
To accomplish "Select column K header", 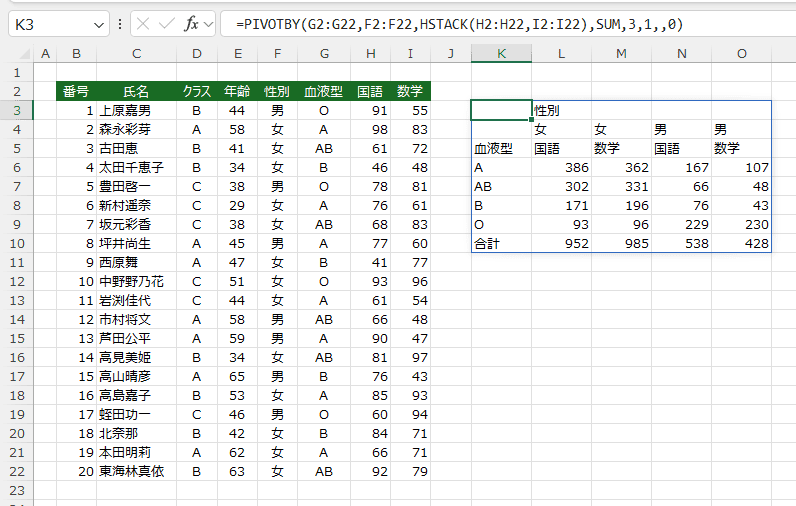I will click(501, 53).
